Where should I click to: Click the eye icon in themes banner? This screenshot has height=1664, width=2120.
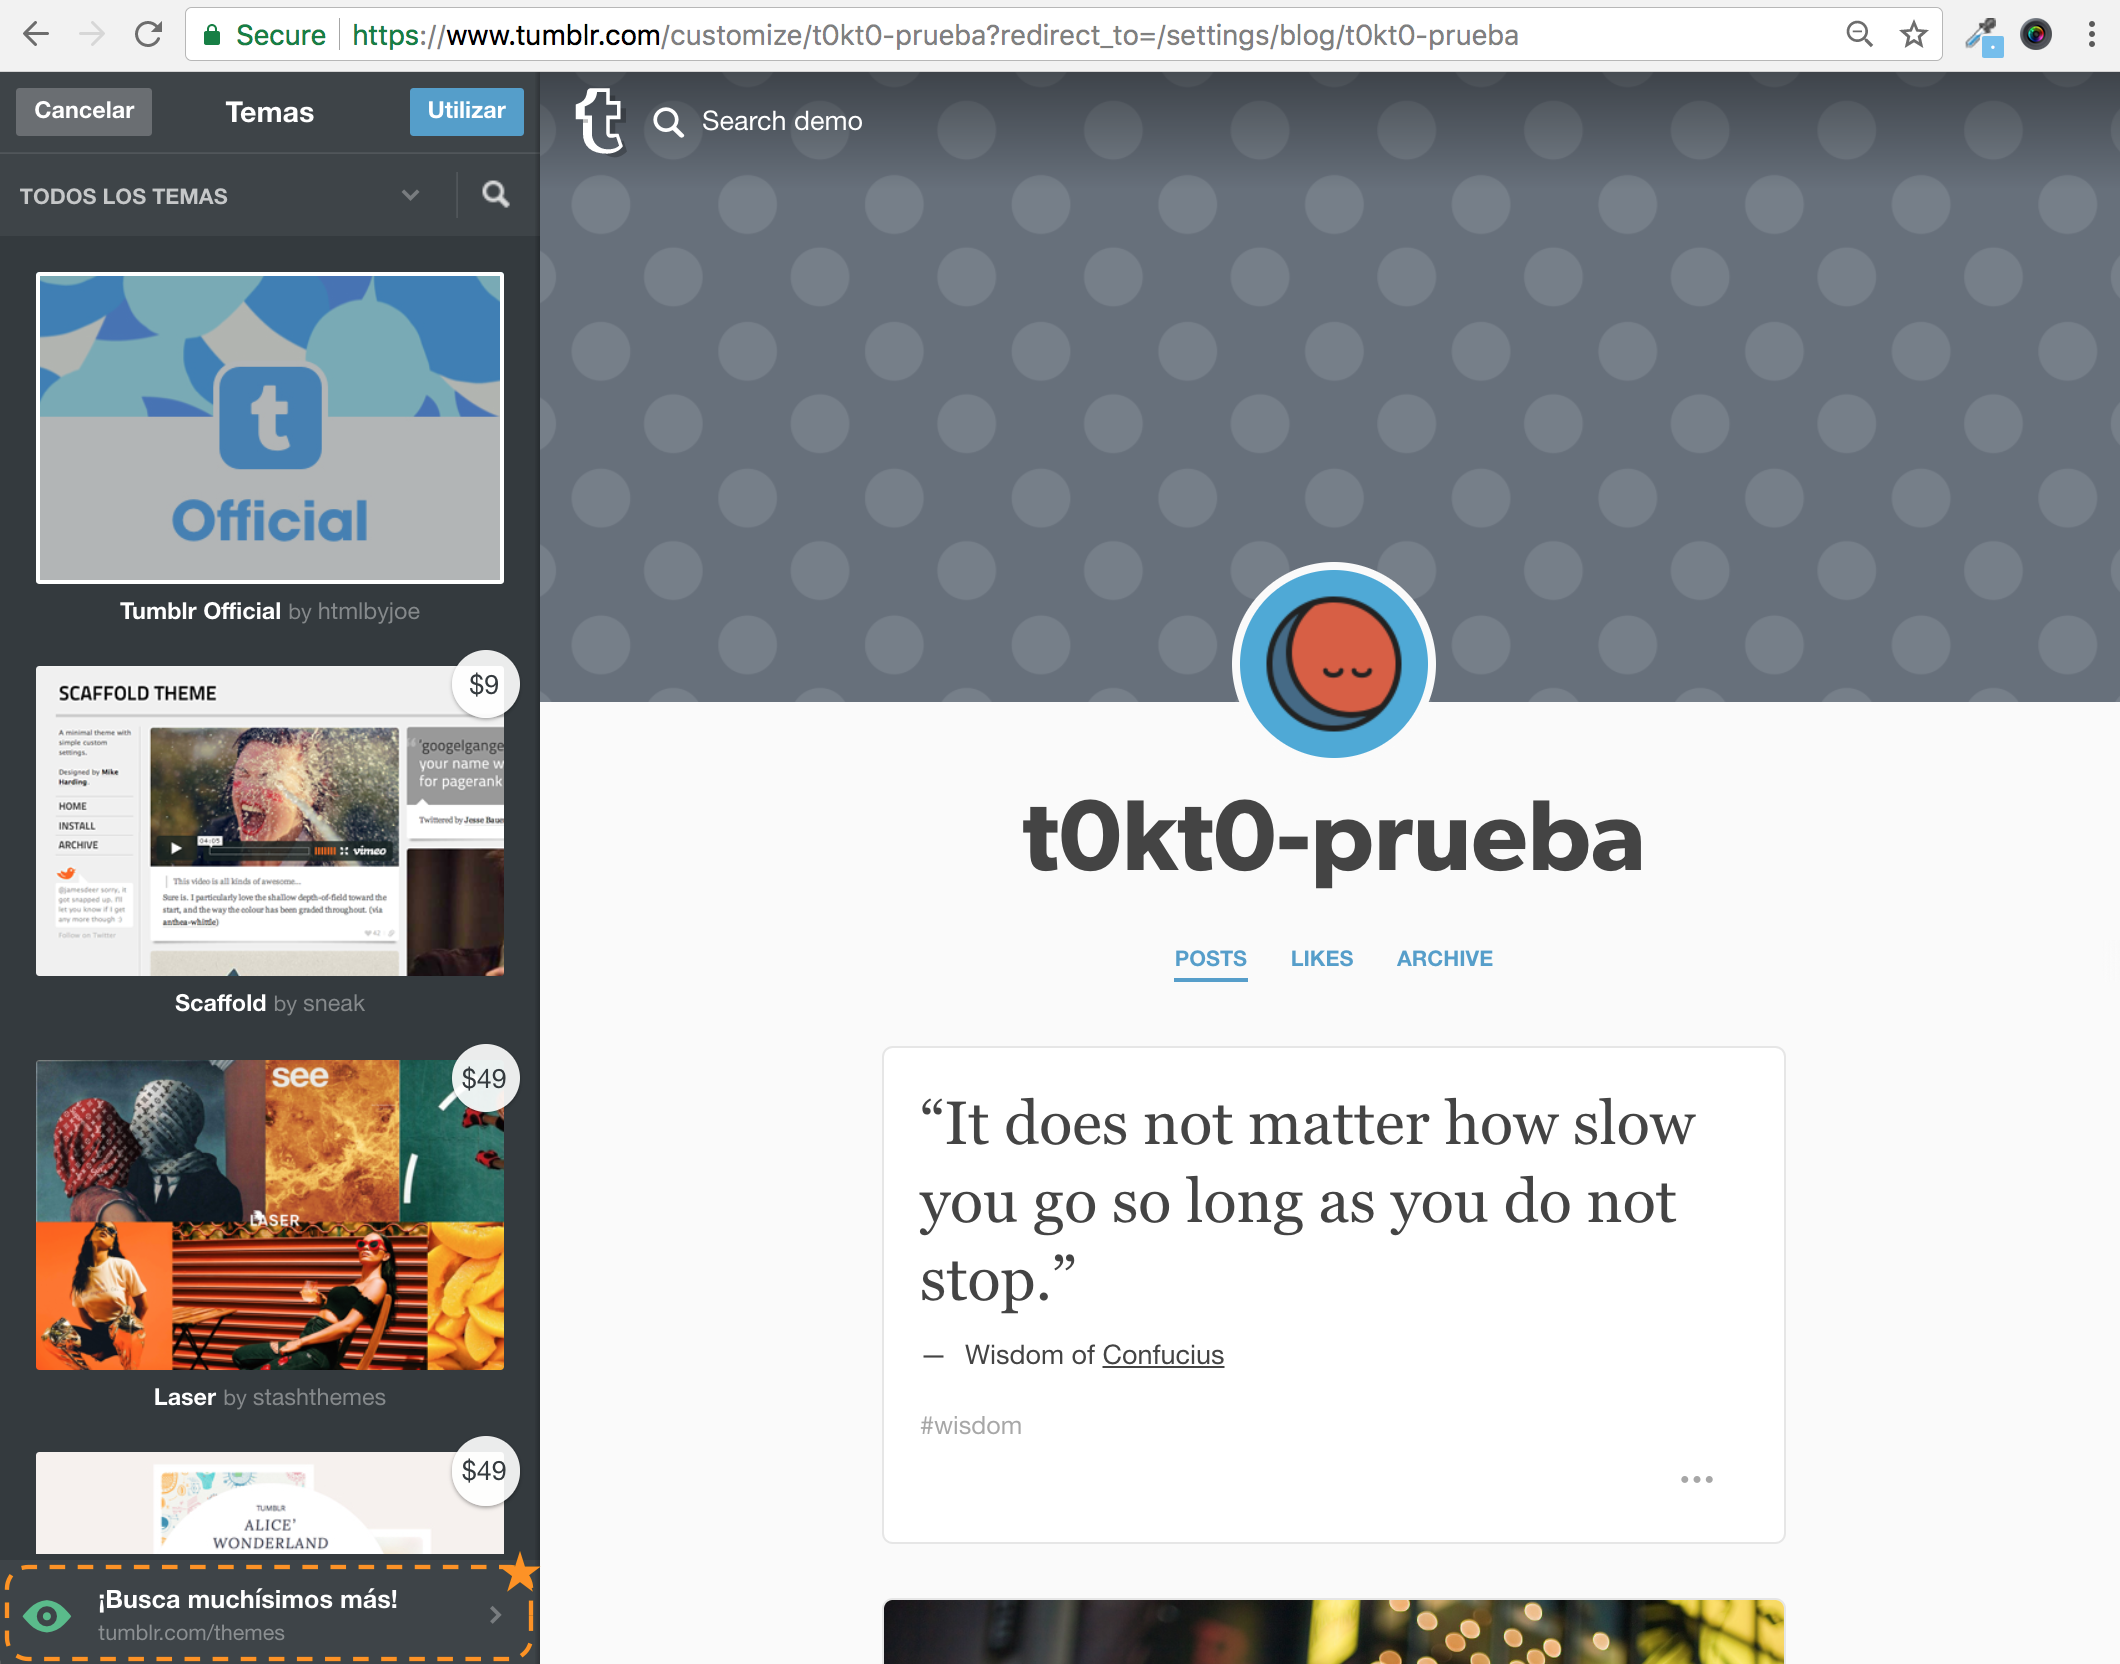point(47,1615)
